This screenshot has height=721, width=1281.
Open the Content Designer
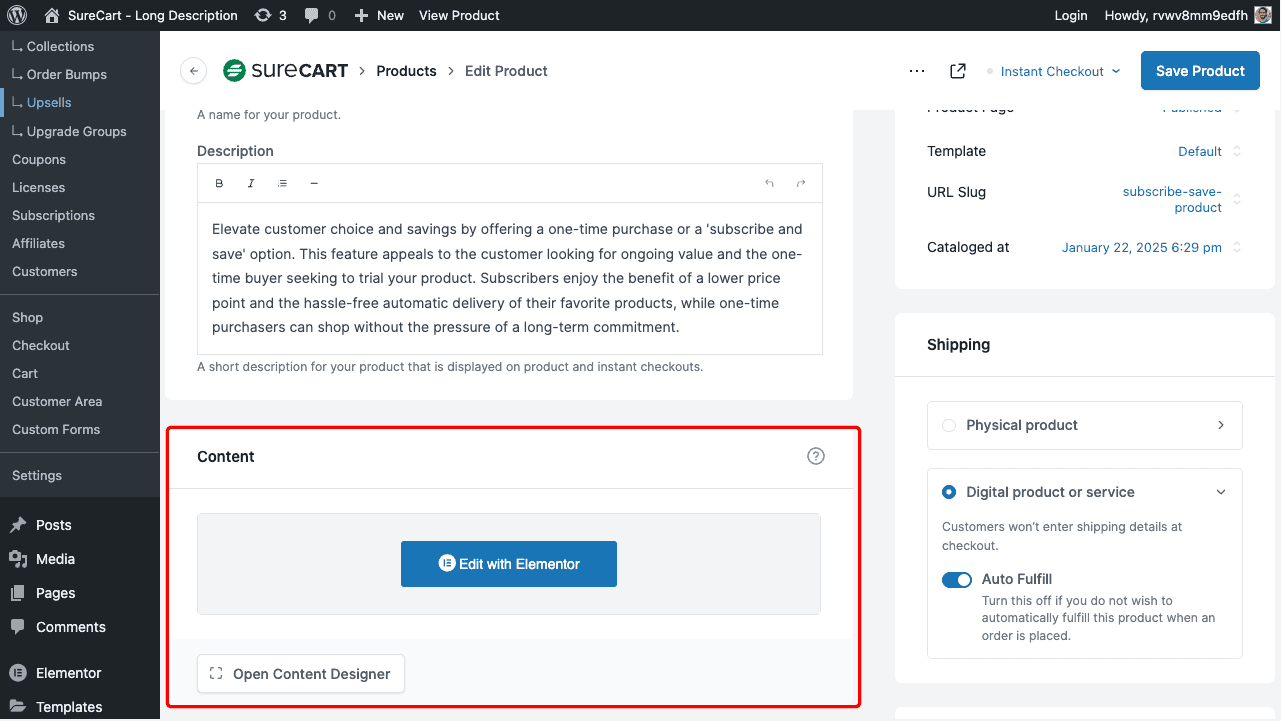300,673
